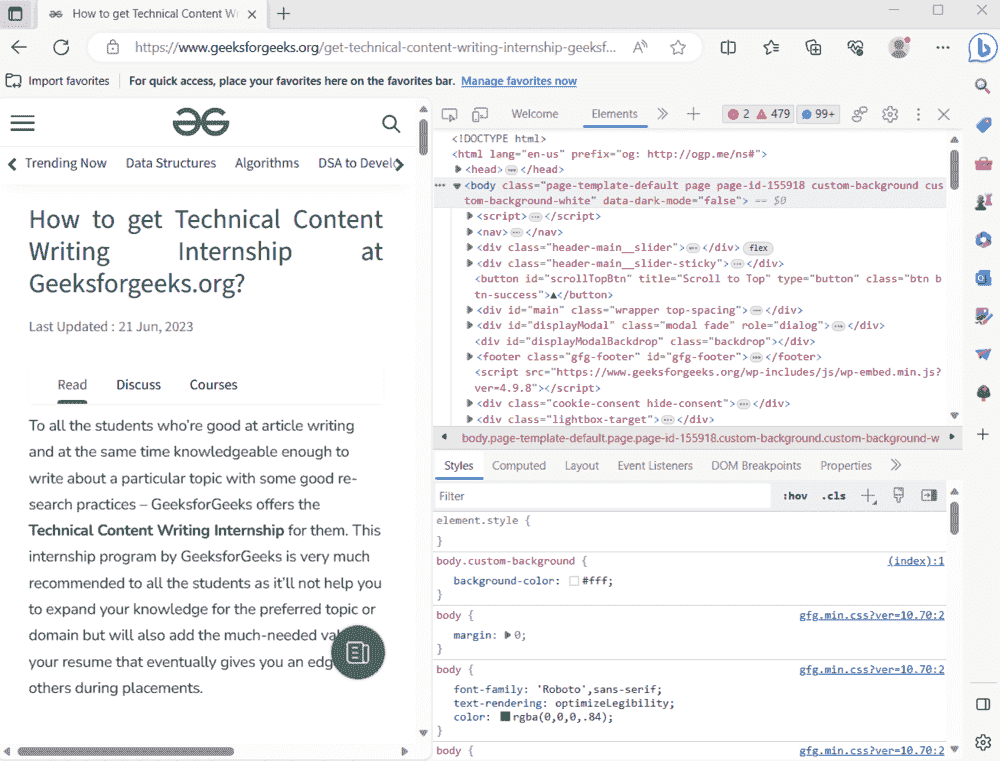Click the read aloud icon in address bar
The height and width of the screenshot is (761, 1000).
[x=640, y=47]
